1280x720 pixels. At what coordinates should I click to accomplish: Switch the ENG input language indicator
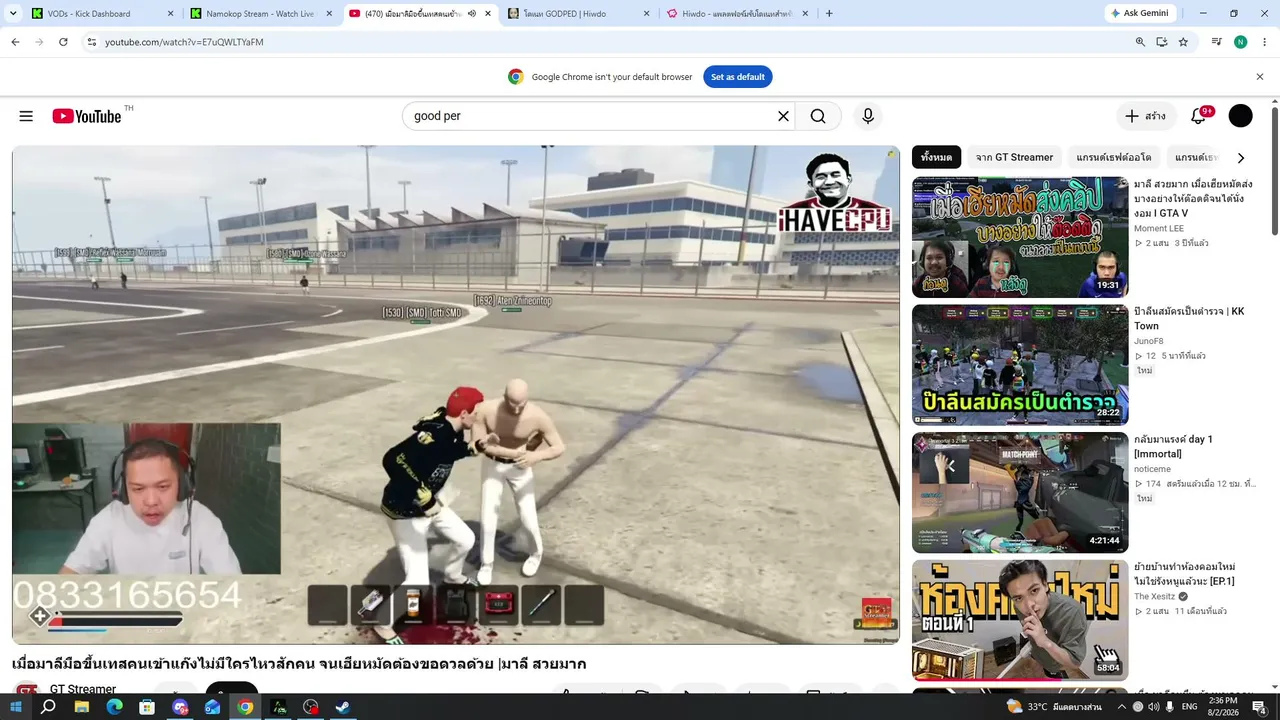coord(1189,707)
